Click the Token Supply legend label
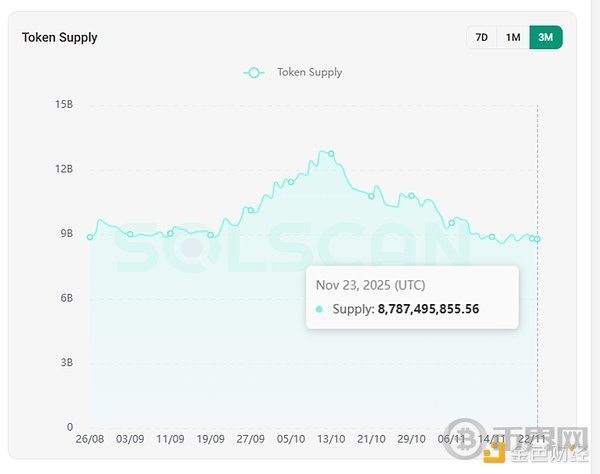The width and height of the screenshot is (600, 474). click(x=309, y=72)
